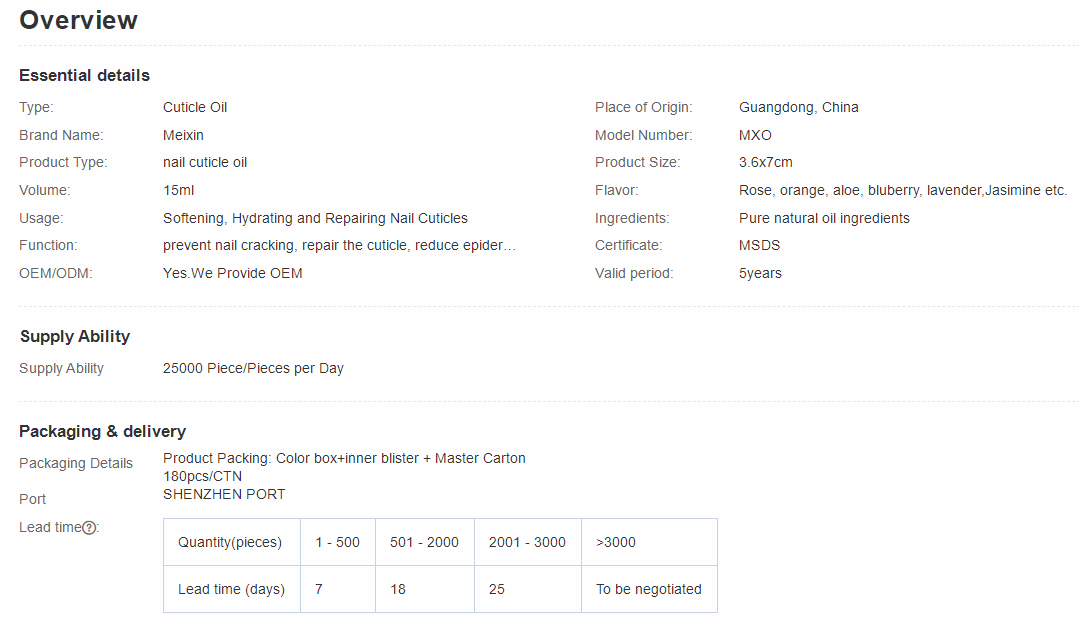Click the 1 - 500 quantity table cell
Screen dimensions: 1079x620
coord(337,542)
